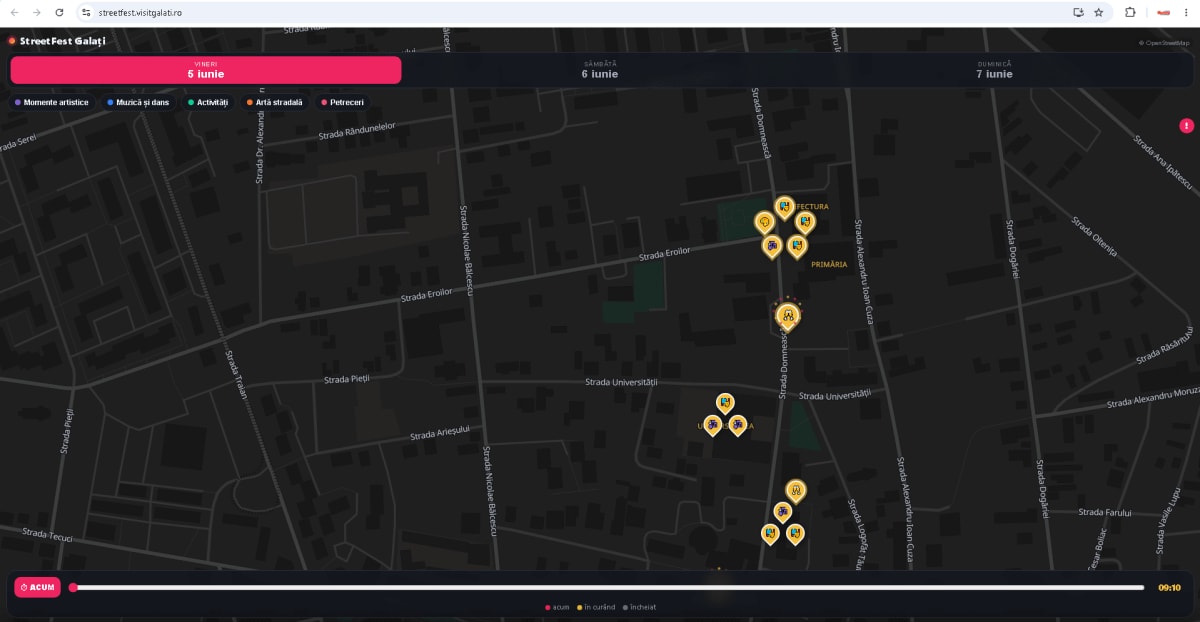Viewport: 1200px width, 622px height.
Task: Toggle the Petreceri filter
Action: click(x=342, y=102)
